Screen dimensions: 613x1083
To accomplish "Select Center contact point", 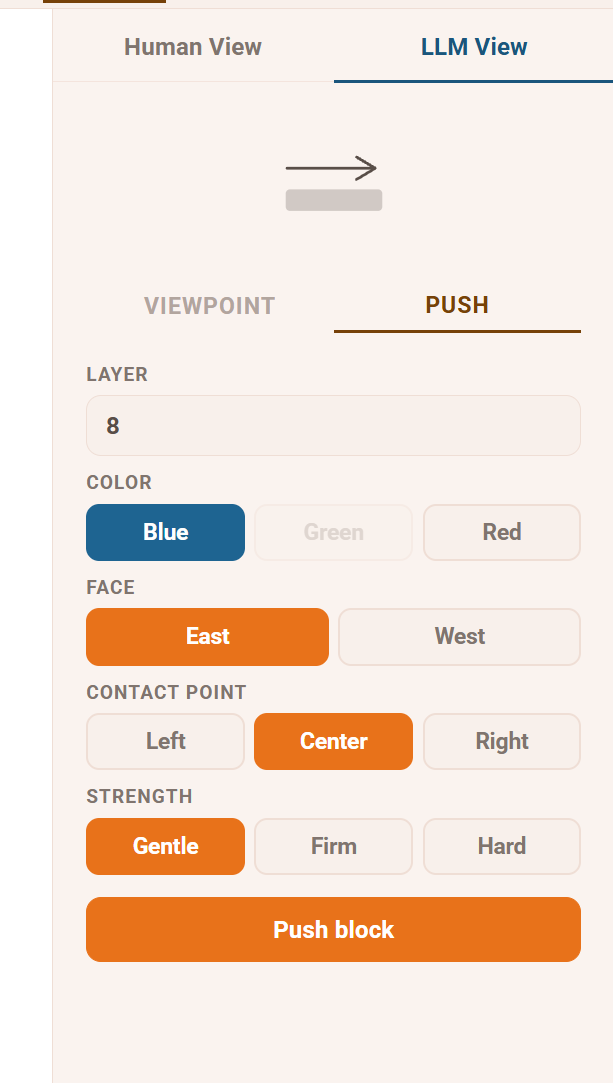I will click(x=333, y=741).
